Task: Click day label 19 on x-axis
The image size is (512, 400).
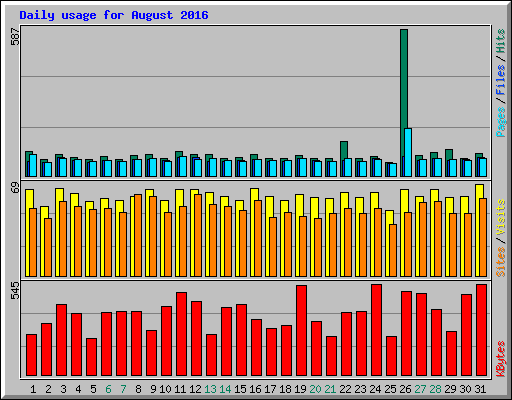Action: point(300,389)
